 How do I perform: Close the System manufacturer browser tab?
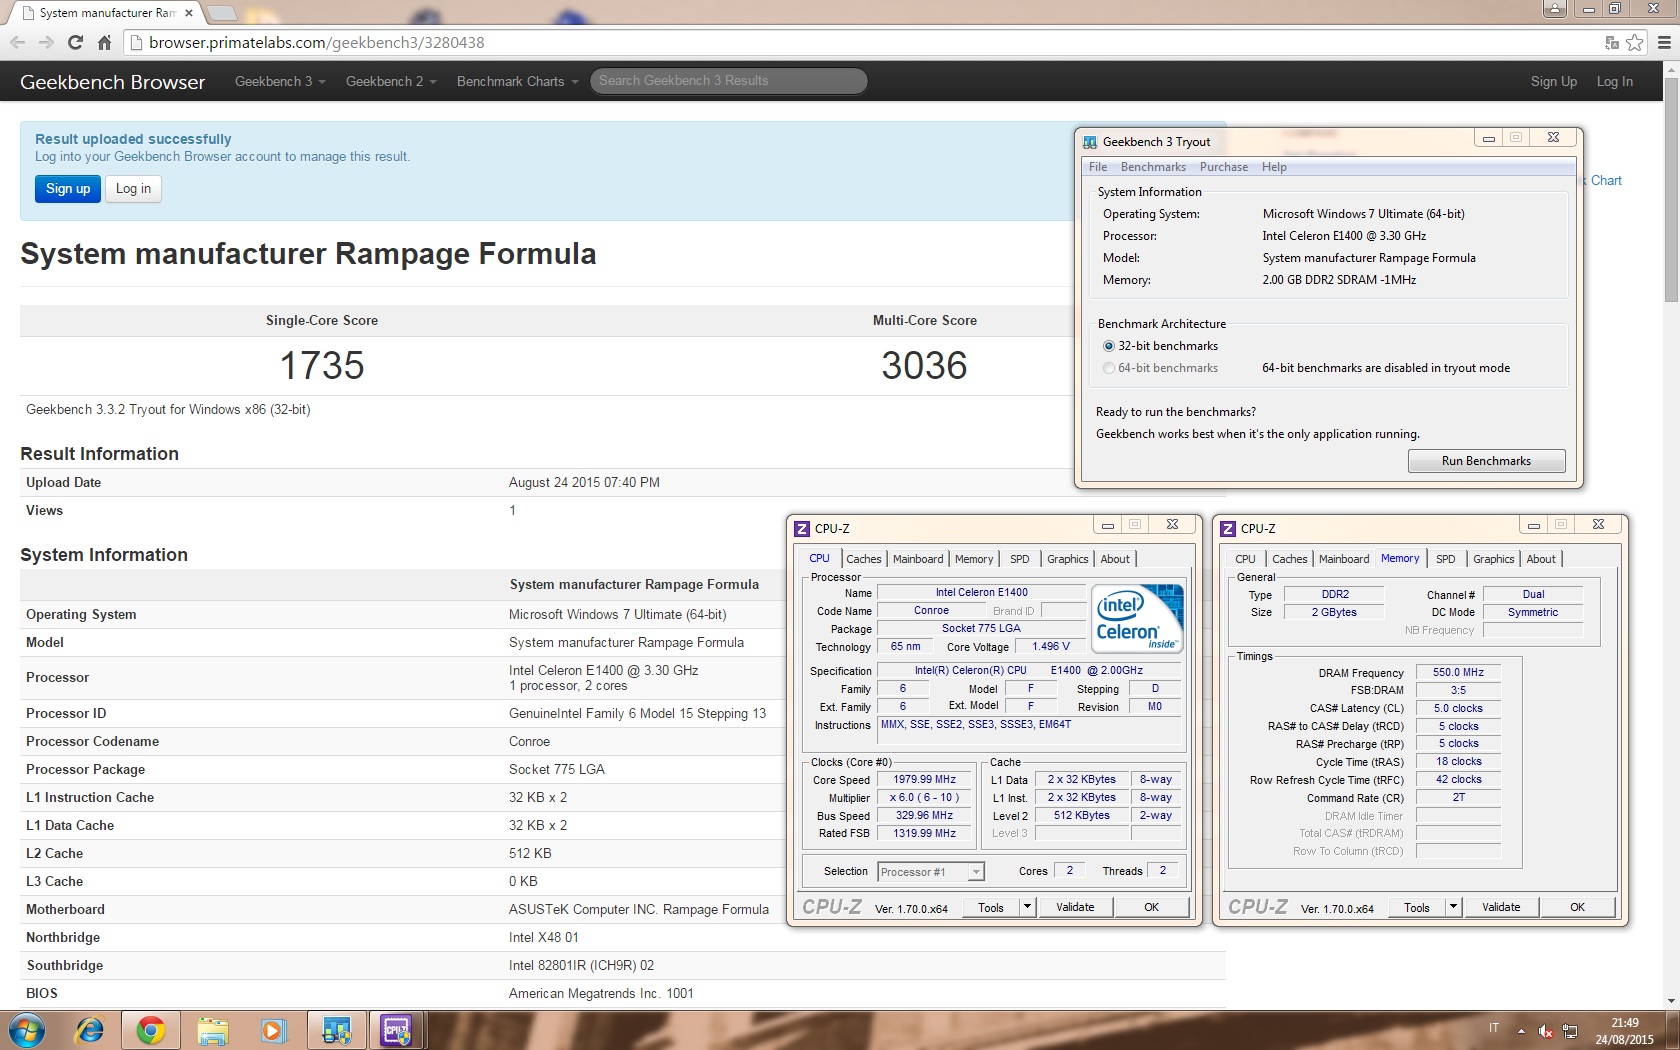(189, 13)
